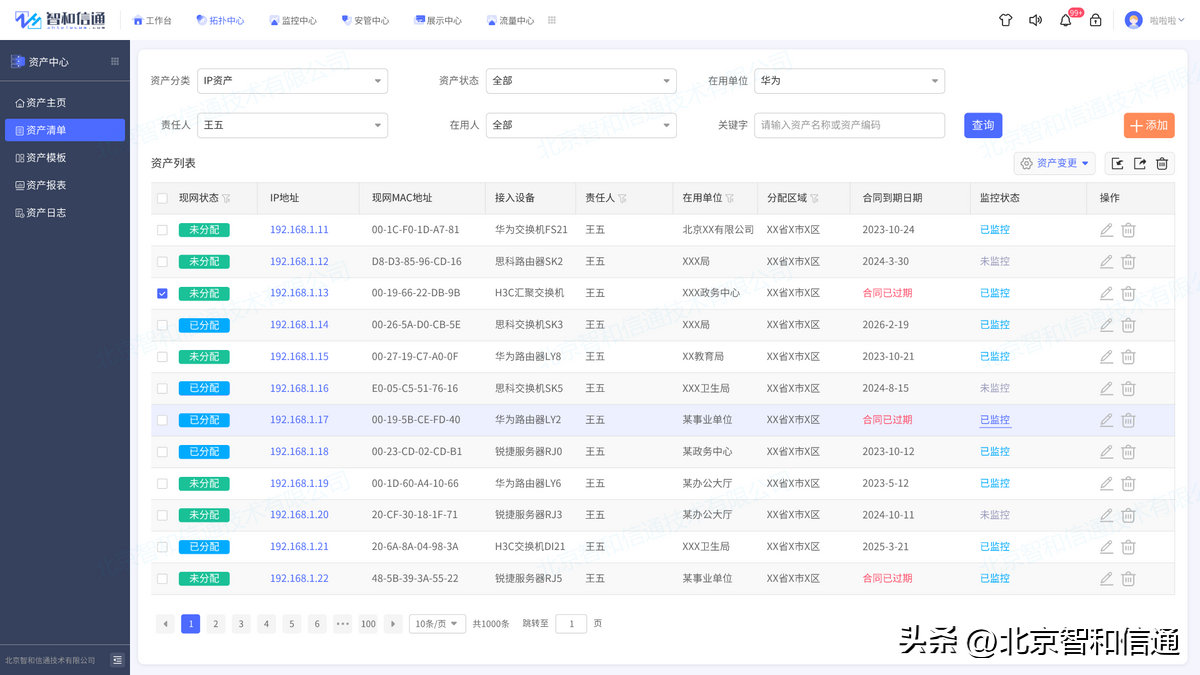Delete the row 192.168.1.14

point(1128,325)
